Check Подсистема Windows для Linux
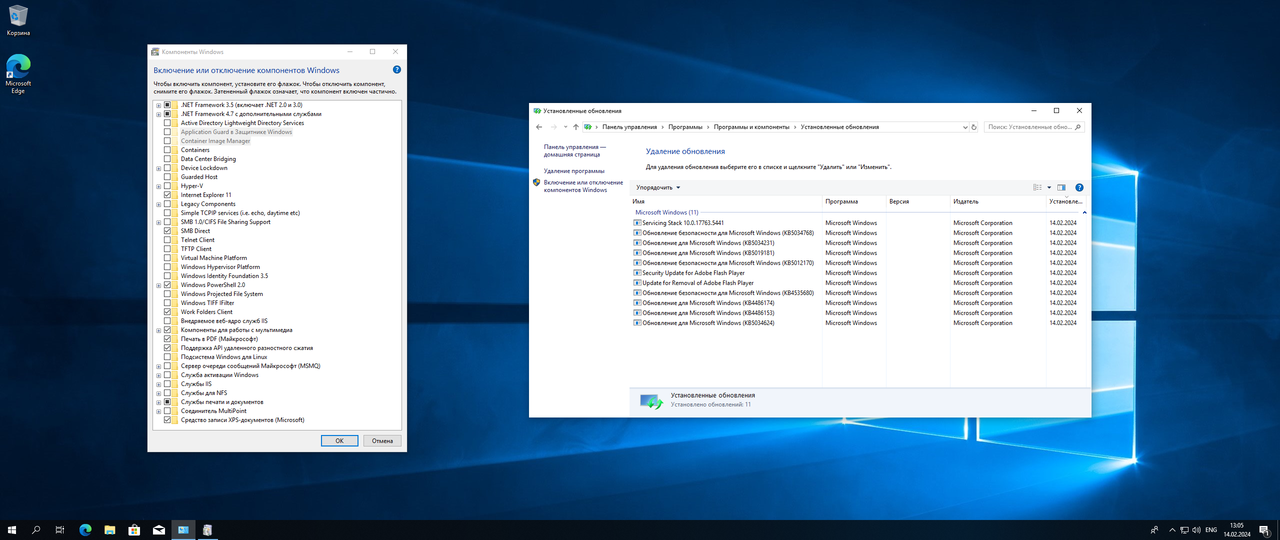Image resolution: width=1280 pixels, height=540 pixels. point(167,357)
